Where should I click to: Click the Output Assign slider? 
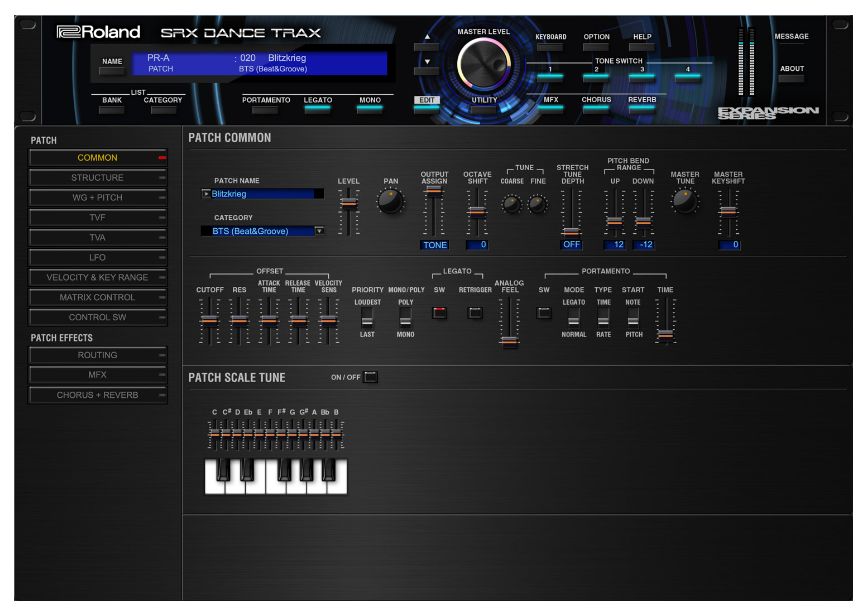coord(433,210)
